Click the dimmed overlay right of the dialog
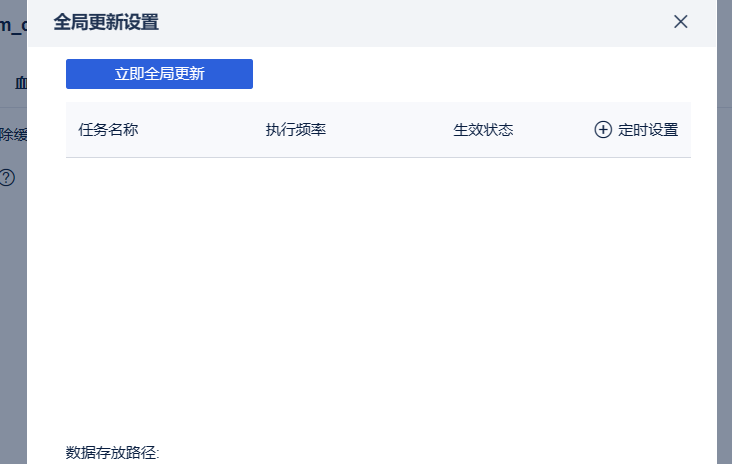 coord(725,233)
